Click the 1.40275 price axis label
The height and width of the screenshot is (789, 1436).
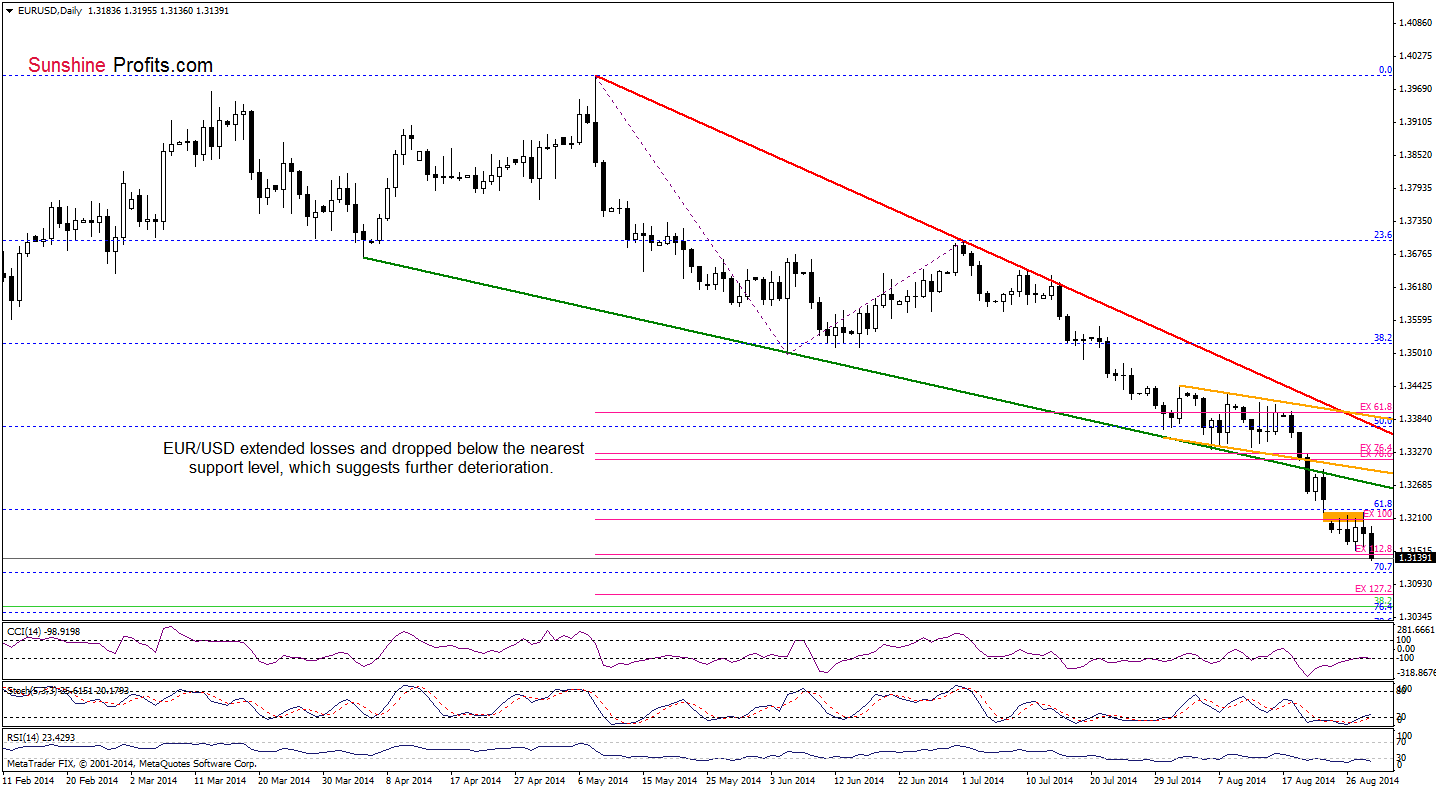tap(1417, 56)
